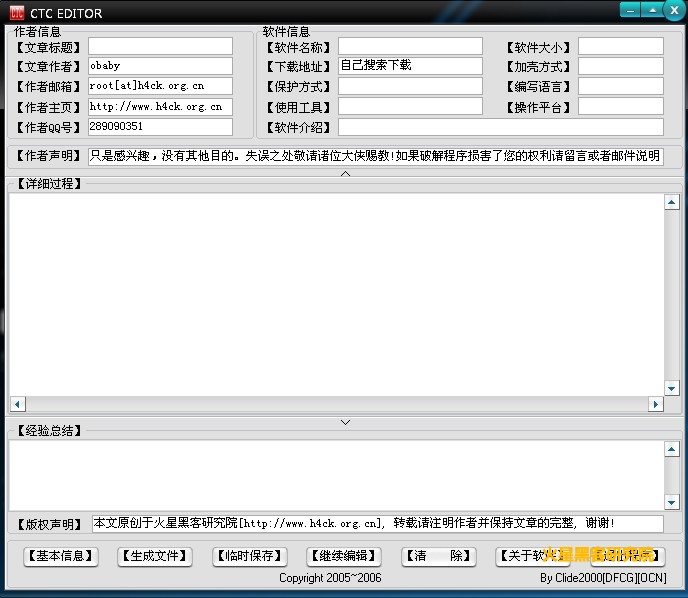Collapse the top info panel with the up chevron
The width and height of the screenshot is (688, 598).
tap(345, 174)
